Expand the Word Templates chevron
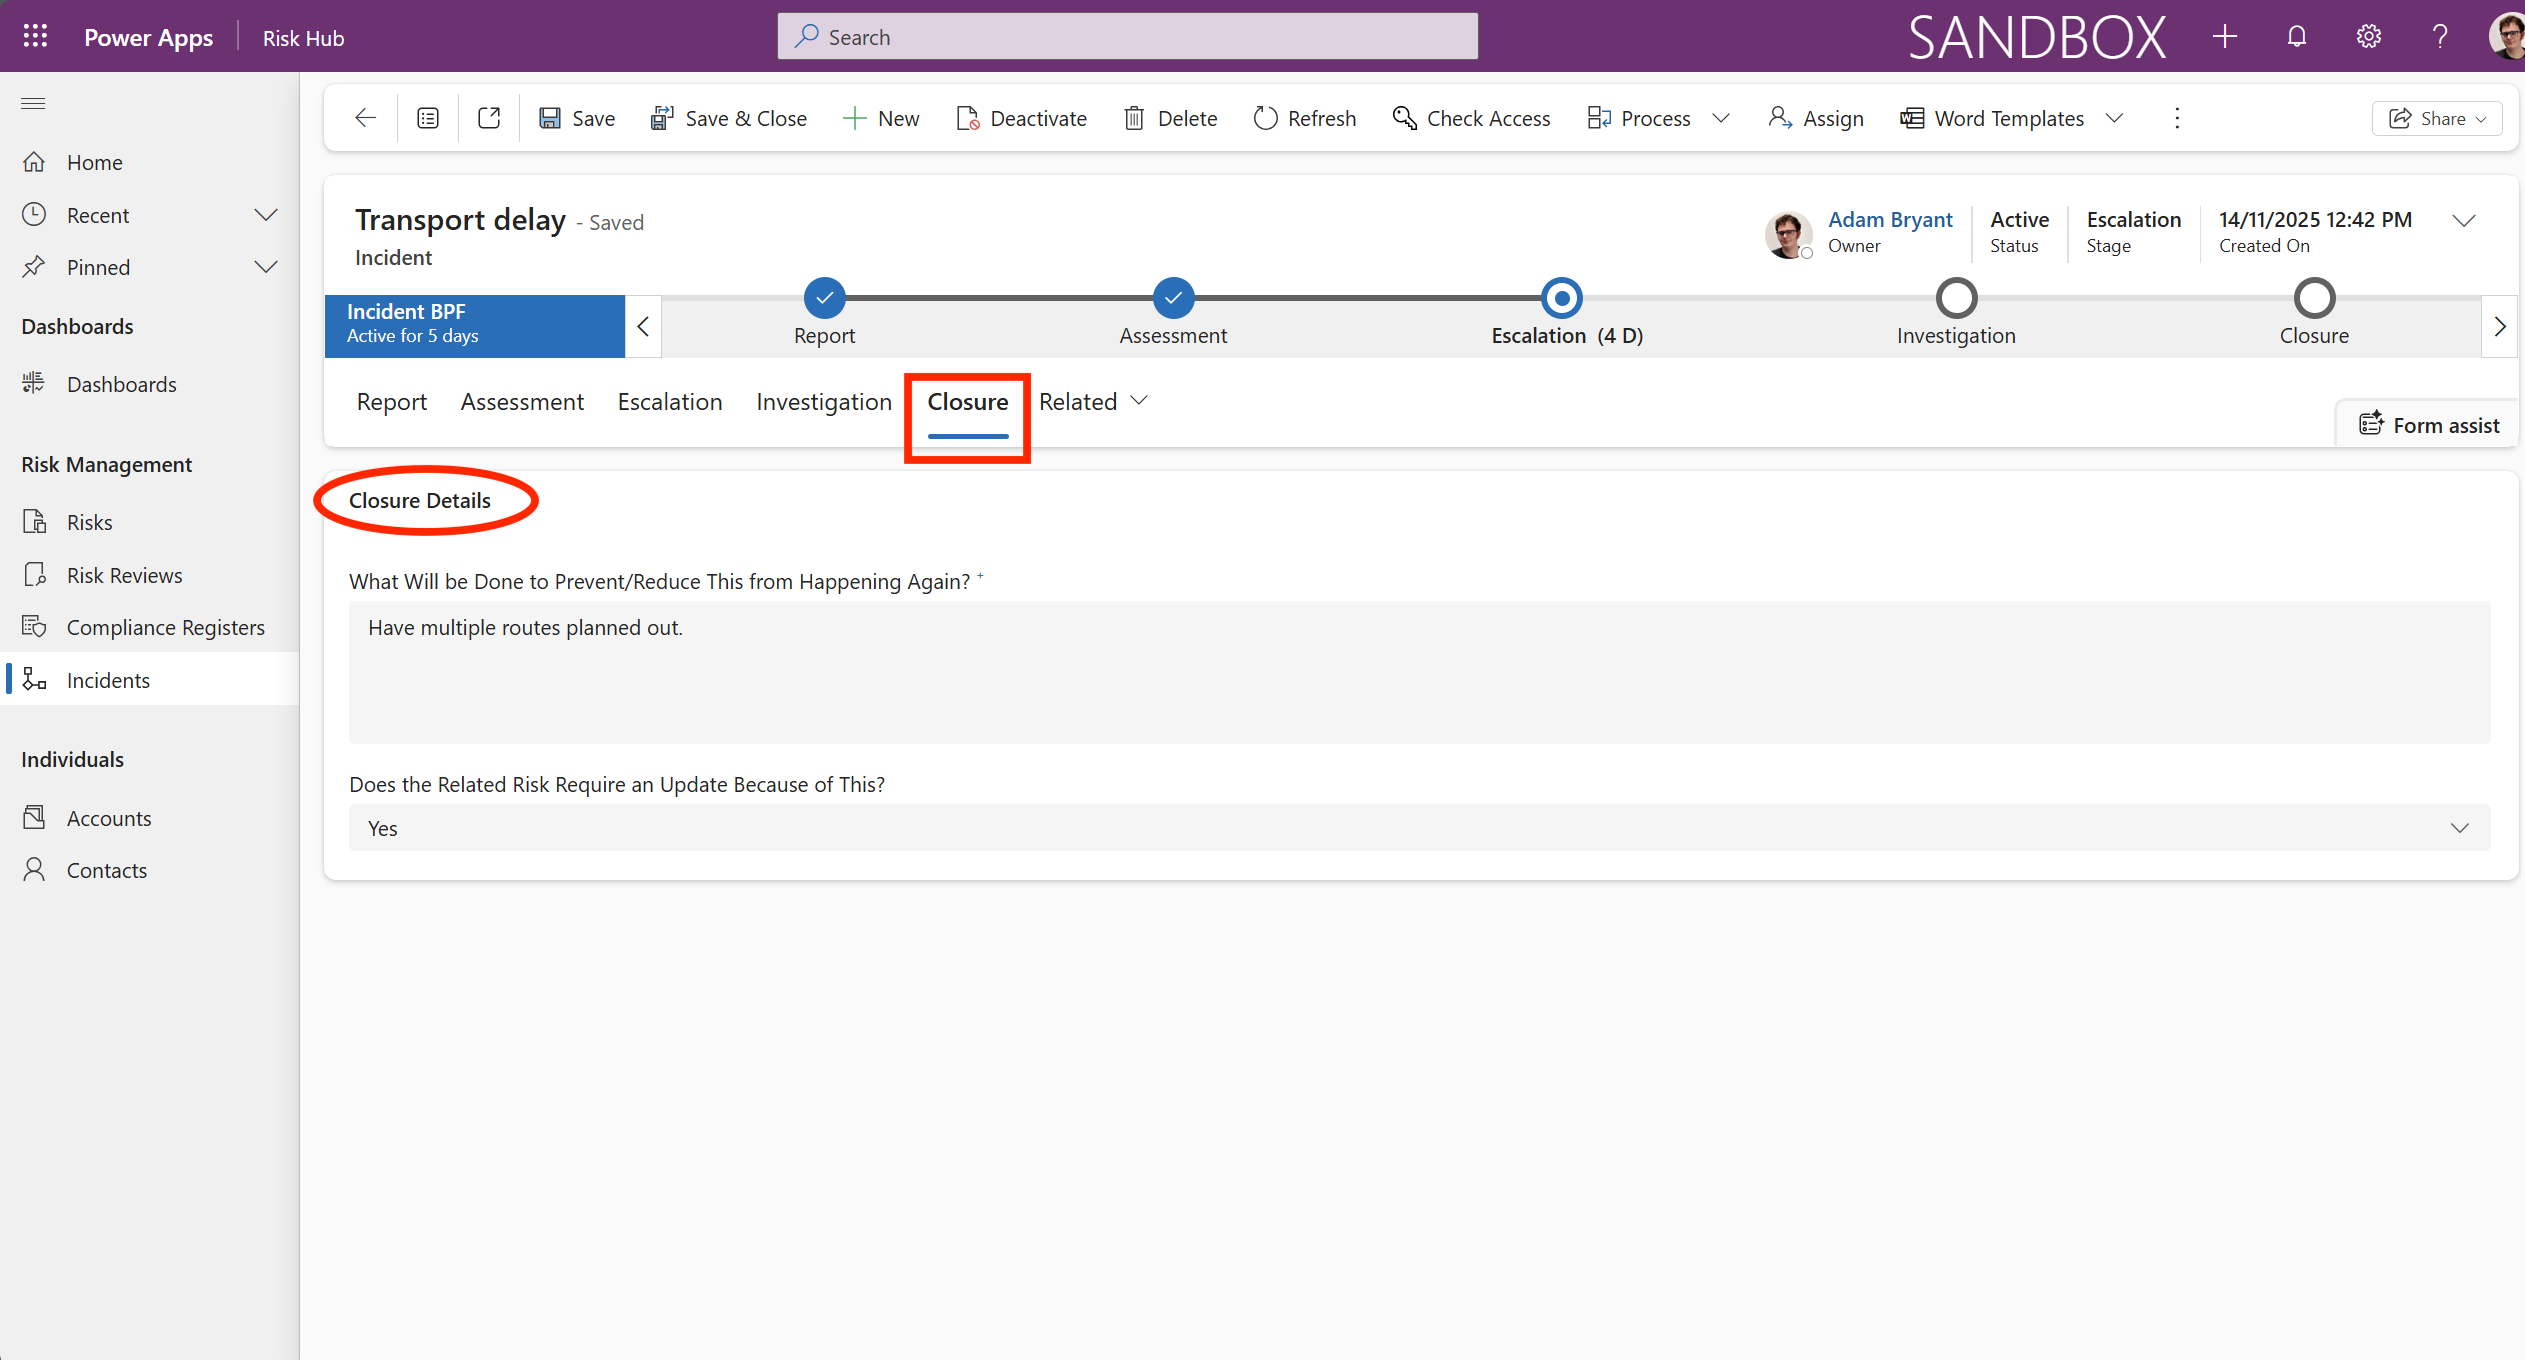 click(x=2113, y=118)
